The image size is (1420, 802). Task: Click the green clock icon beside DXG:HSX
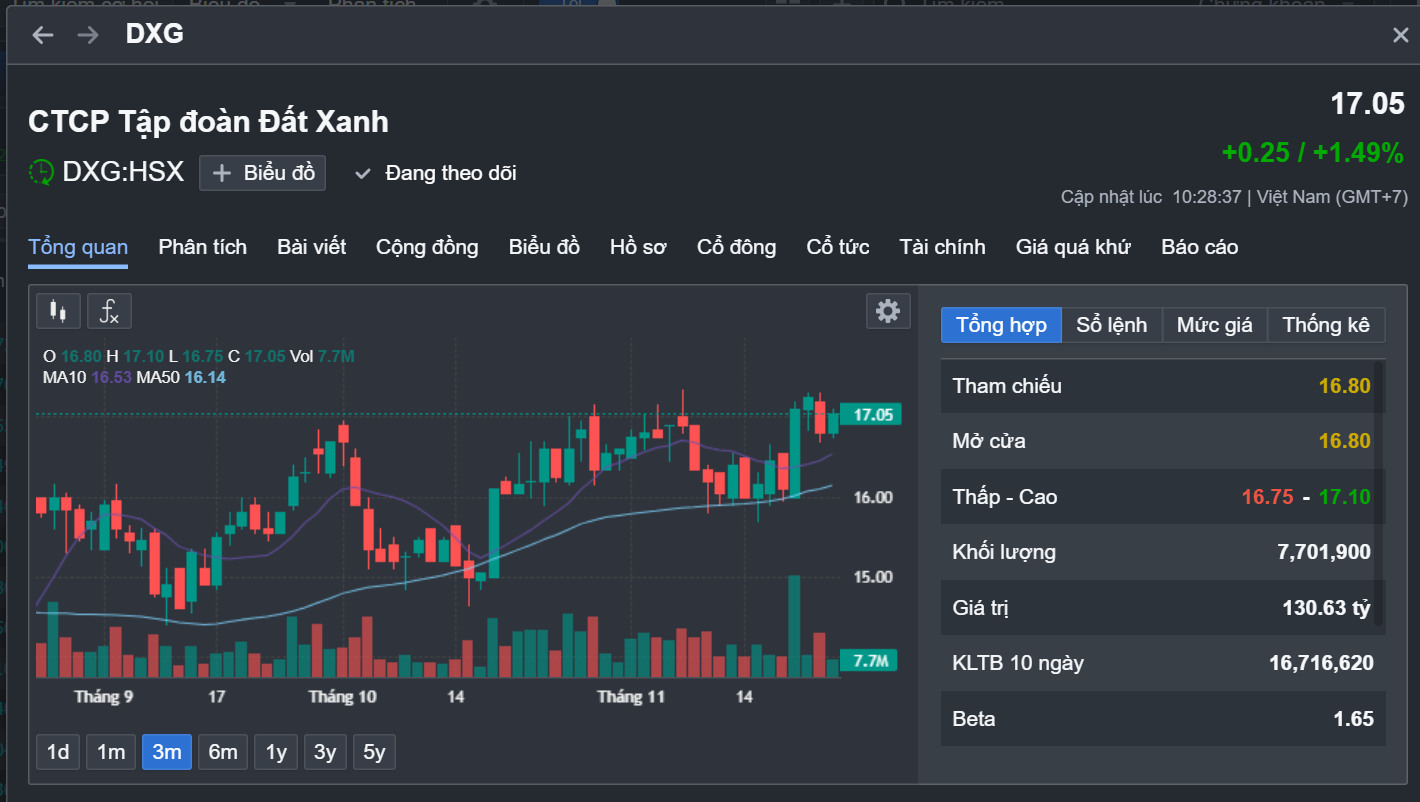pos(41,172)
